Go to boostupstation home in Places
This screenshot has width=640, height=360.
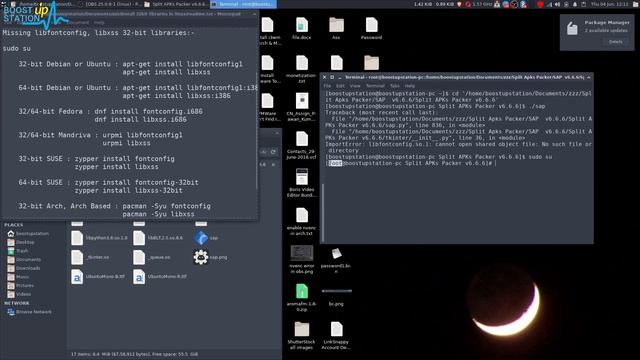28,233
